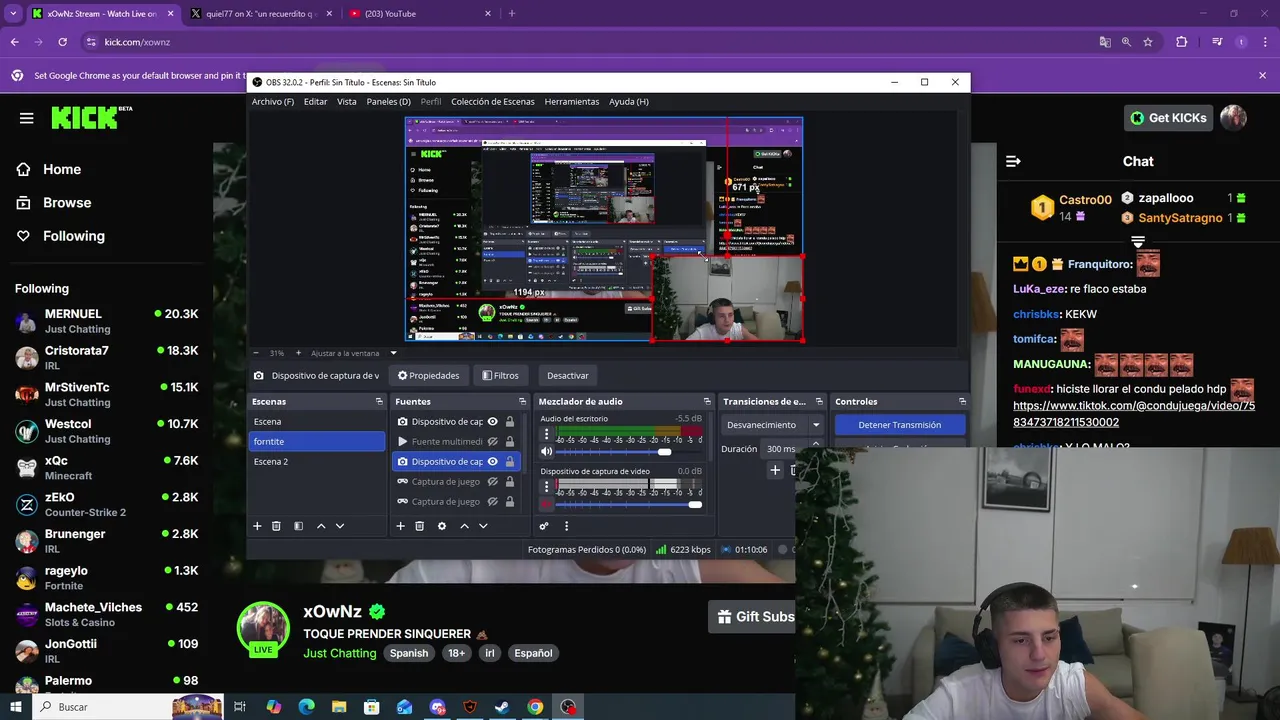The width and height of the screenshot is (1280, 720).
Task: Show second Captura de juego source
Action: [492, 502]
